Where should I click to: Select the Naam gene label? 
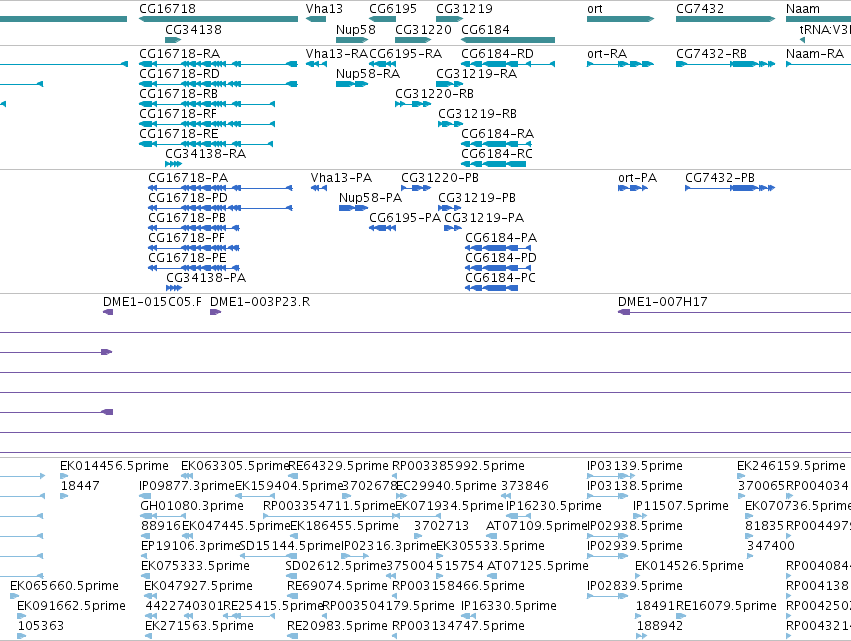tap(803, 9)
